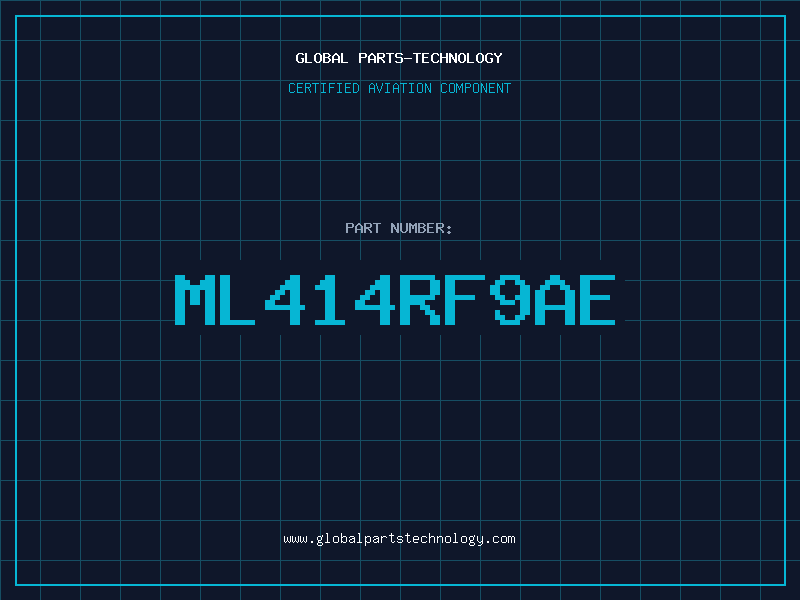Click the GLOBAL PARTS-TECHNOLOGY heading
This screenshot has height=600, width=800.
(399, 58)
